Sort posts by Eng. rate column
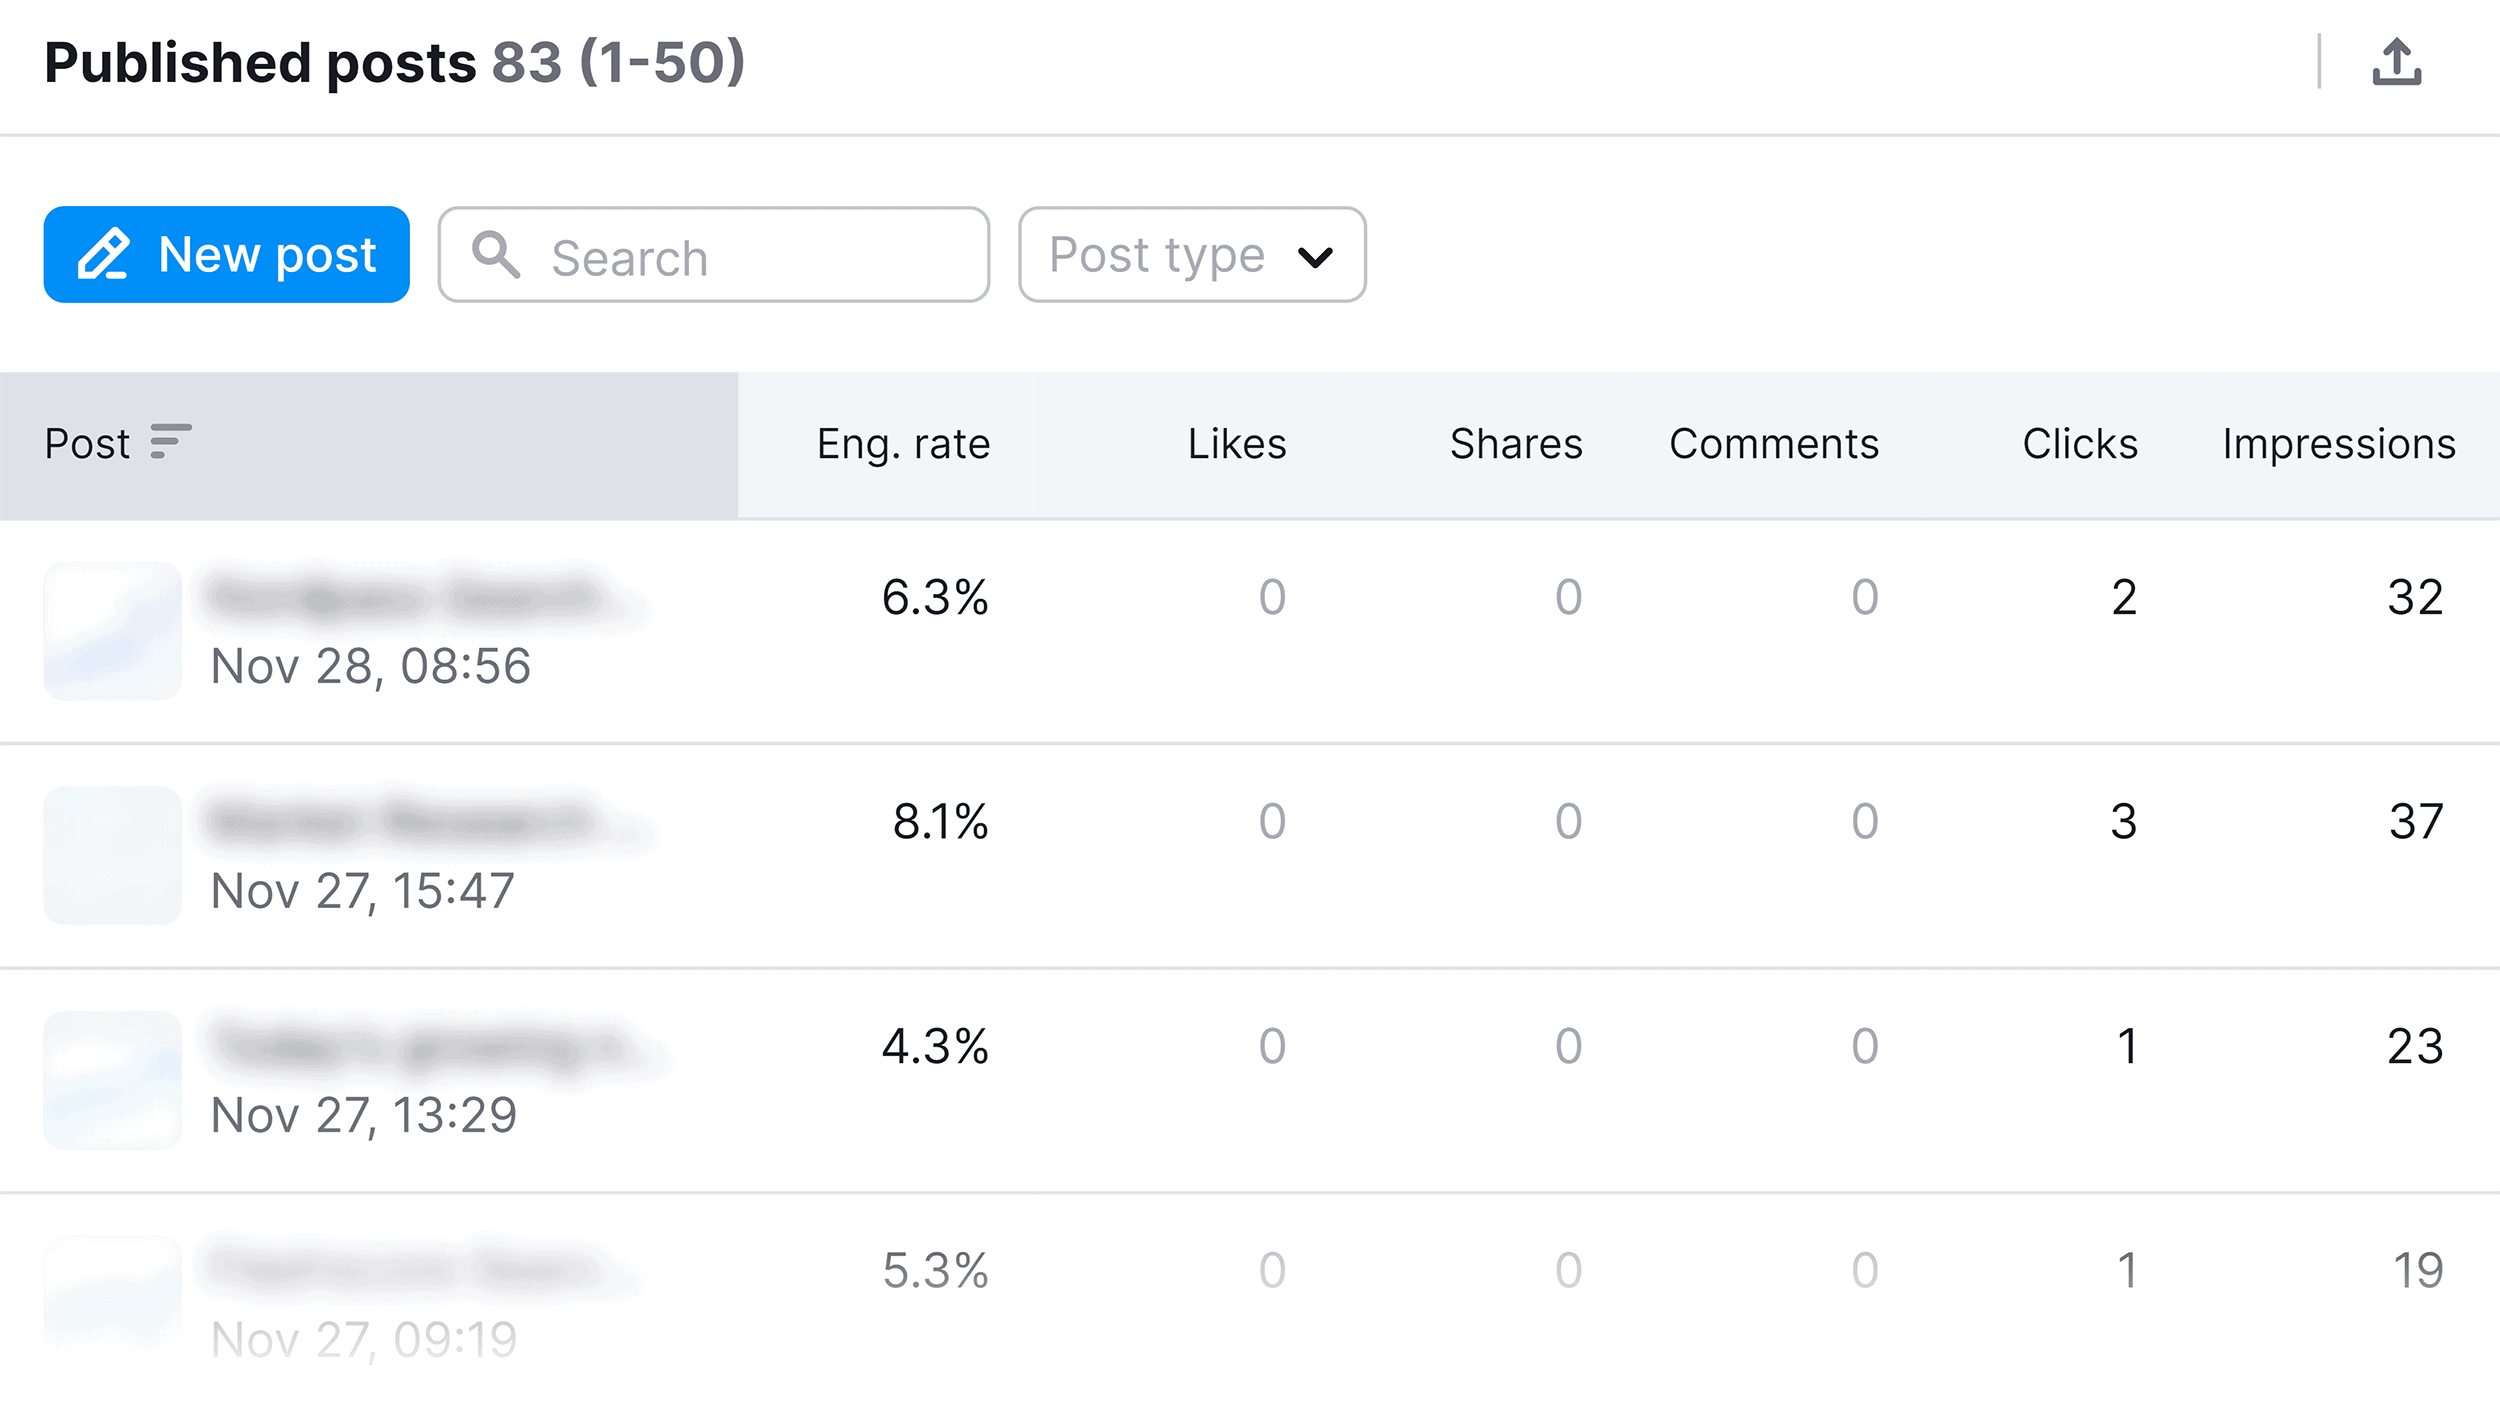Viewport: 2500px width, 1407px height. [901, 443]
